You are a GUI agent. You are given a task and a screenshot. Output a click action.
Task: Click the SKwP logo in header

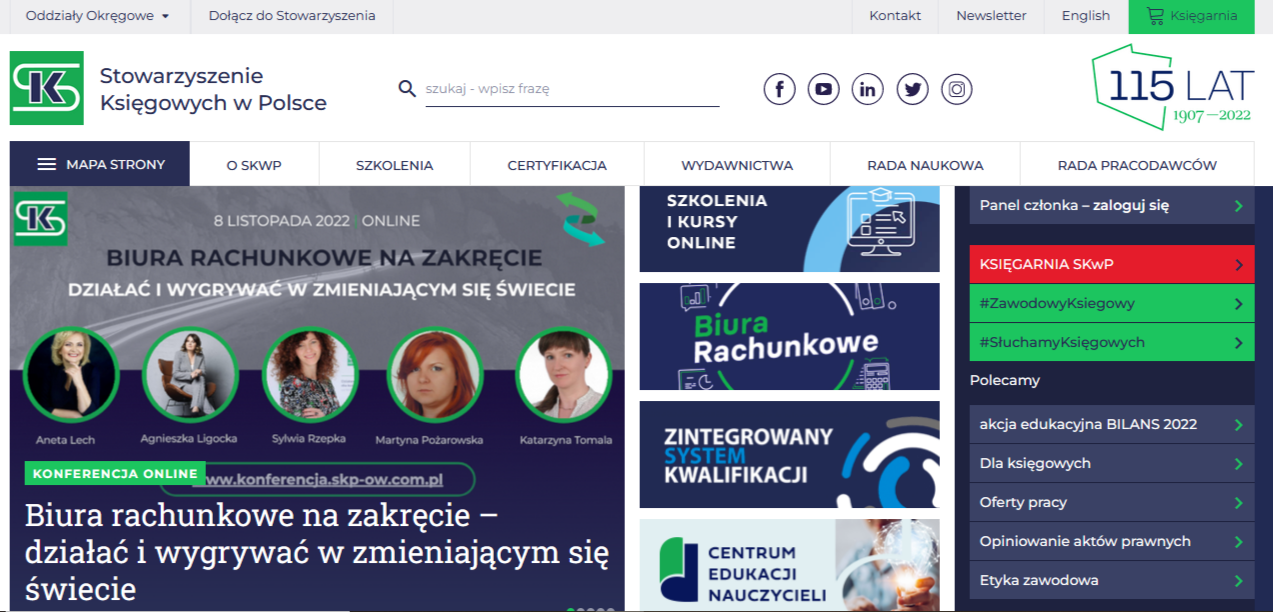pos(47,88)
